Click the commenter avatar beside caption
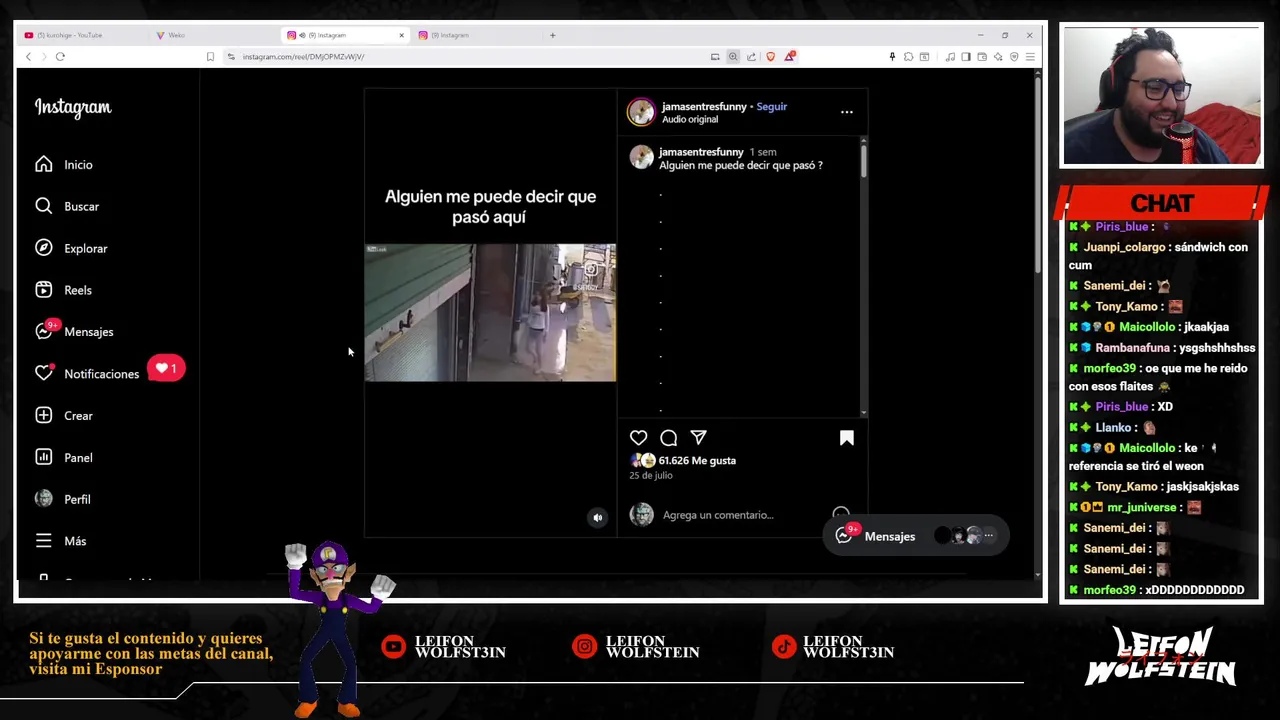1280x720 pixels. 641,157
